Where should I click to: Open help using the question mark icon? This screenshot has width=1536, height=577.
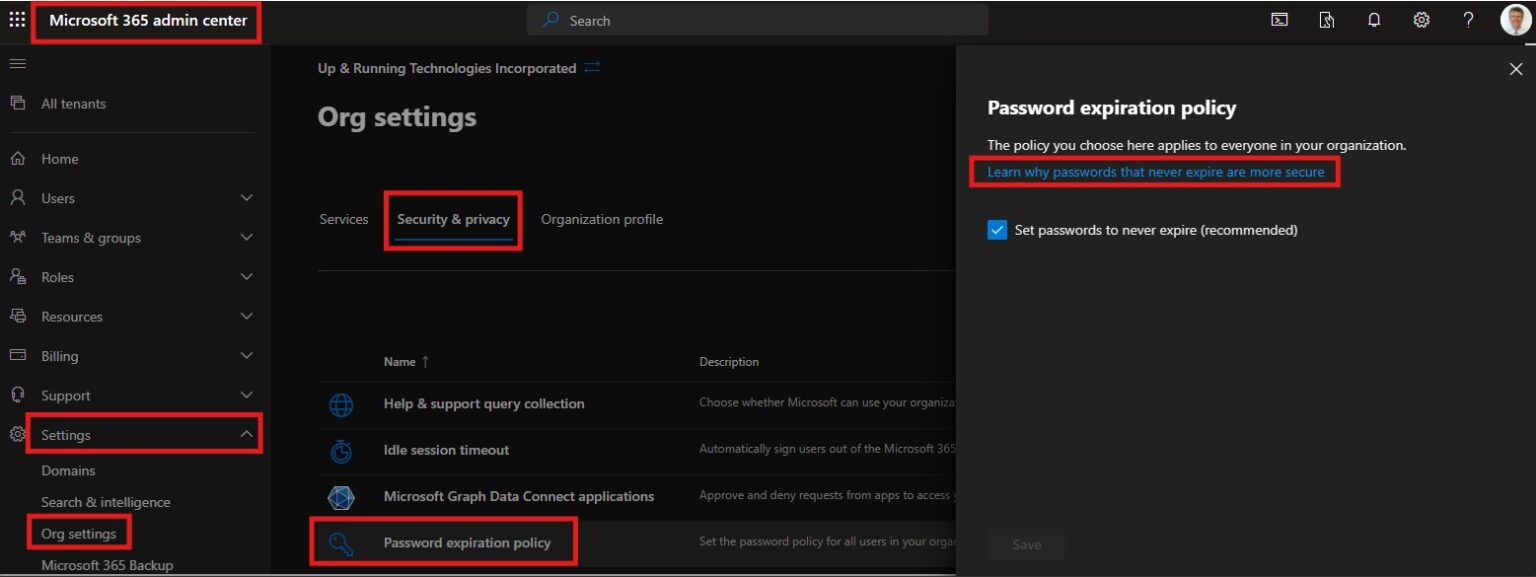pos(1468,19)
